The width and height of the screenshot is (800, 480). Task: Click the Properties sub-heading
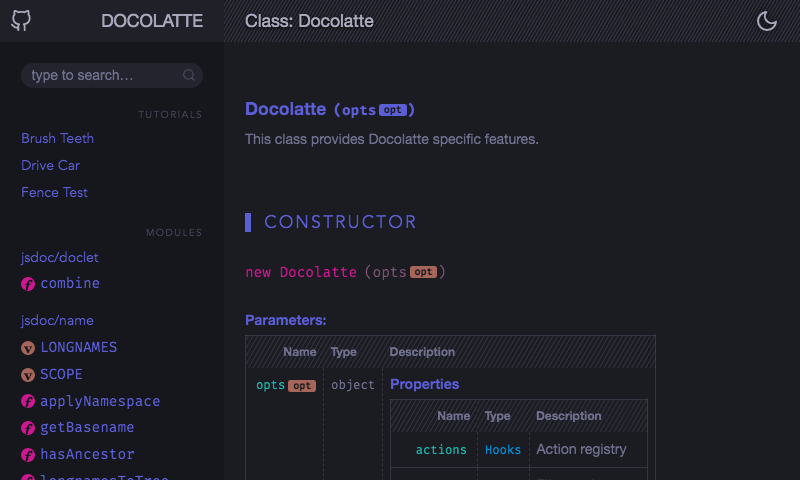pos(424,384)
